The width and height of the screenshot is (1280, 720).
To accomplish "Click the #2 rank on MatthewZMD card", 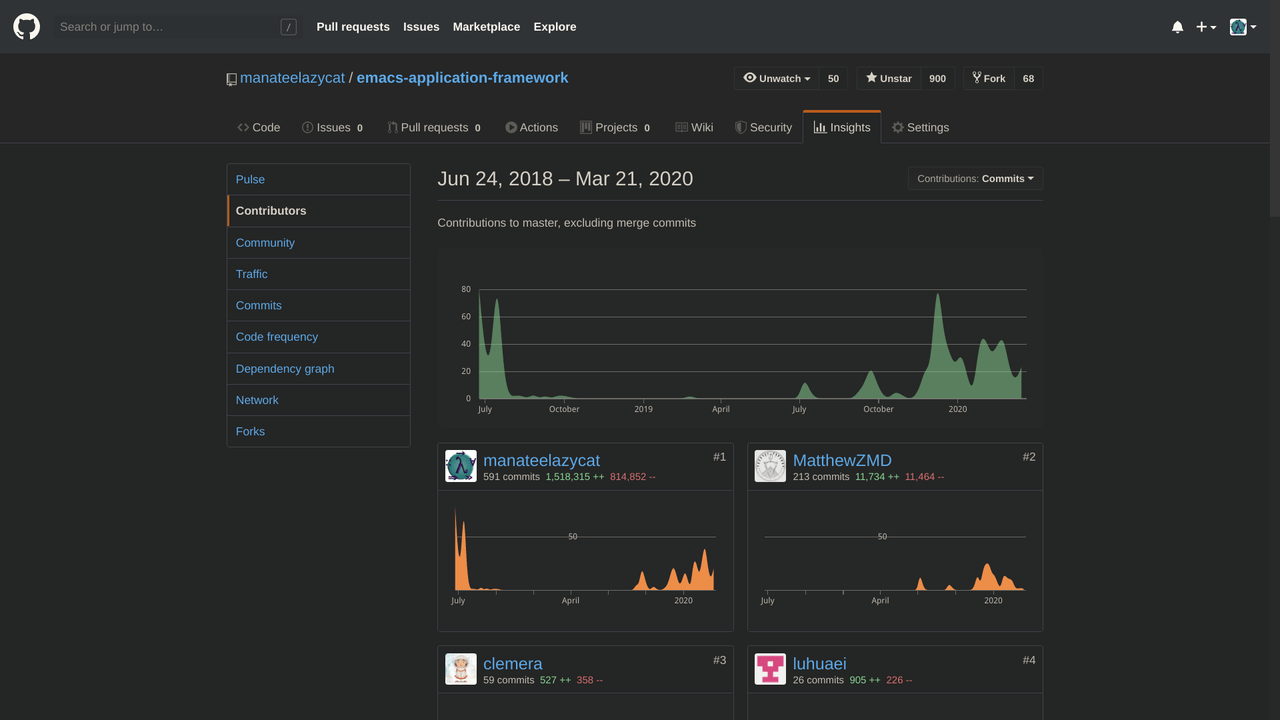I will click(x=1029, y=457).
